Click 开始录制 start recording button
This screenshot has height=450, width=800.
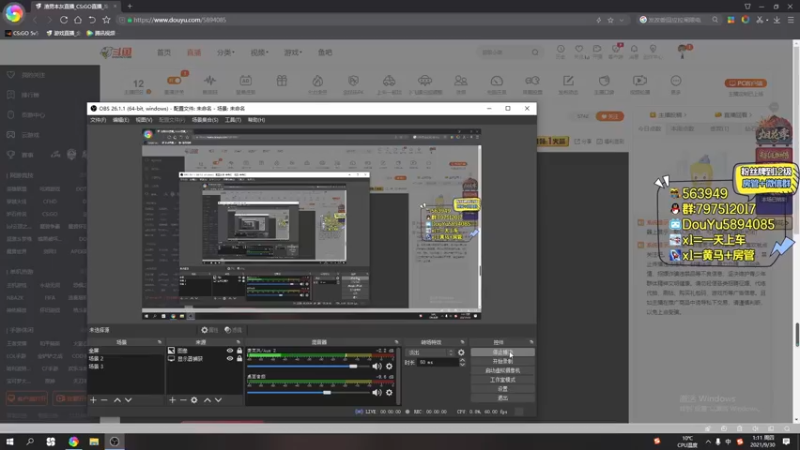pos(503,361)
